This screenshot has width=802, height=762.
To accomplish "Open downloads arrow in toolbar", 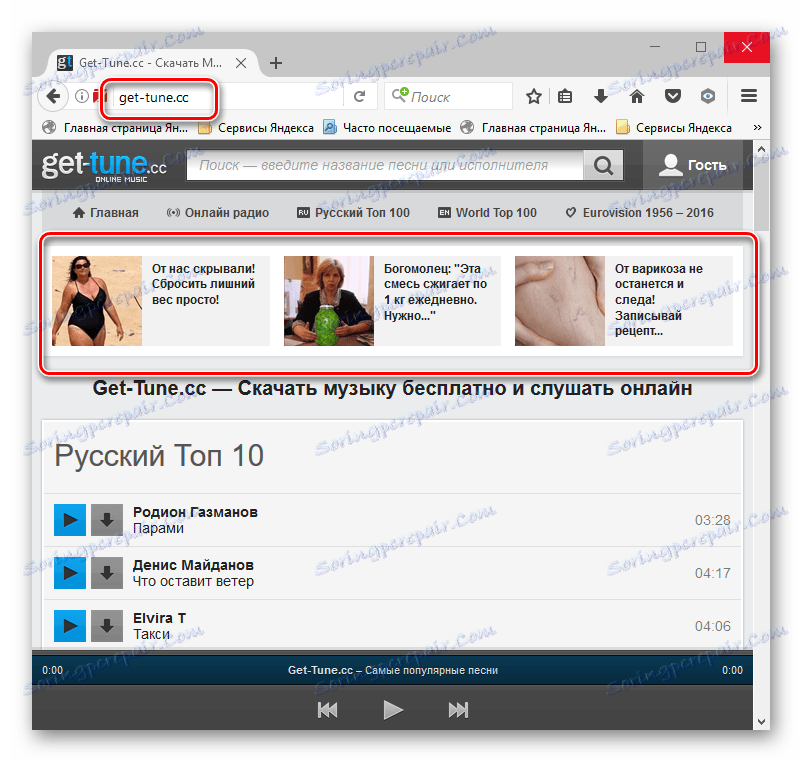I will click(600, 96).
